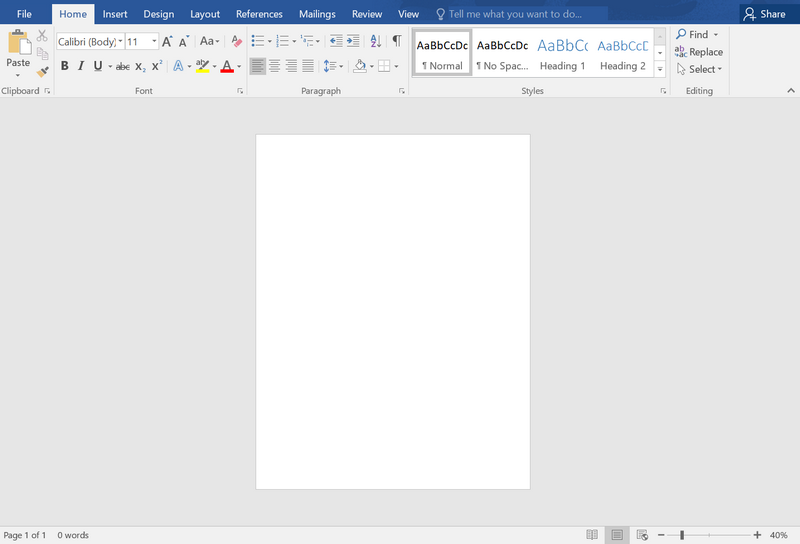Apply strikethrough formatting
Screen dimensions: 800x544
122,66
